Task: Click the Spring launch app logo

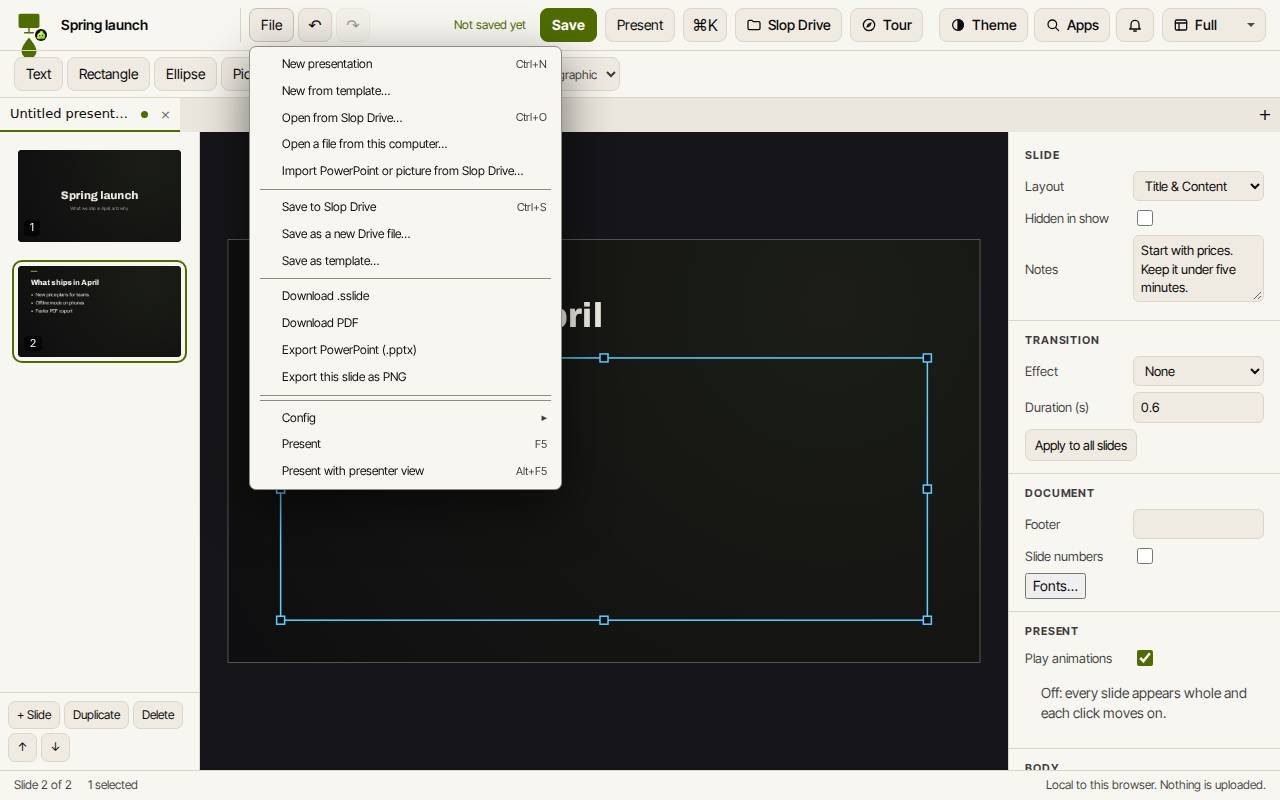Action: (x=32, y=33)
